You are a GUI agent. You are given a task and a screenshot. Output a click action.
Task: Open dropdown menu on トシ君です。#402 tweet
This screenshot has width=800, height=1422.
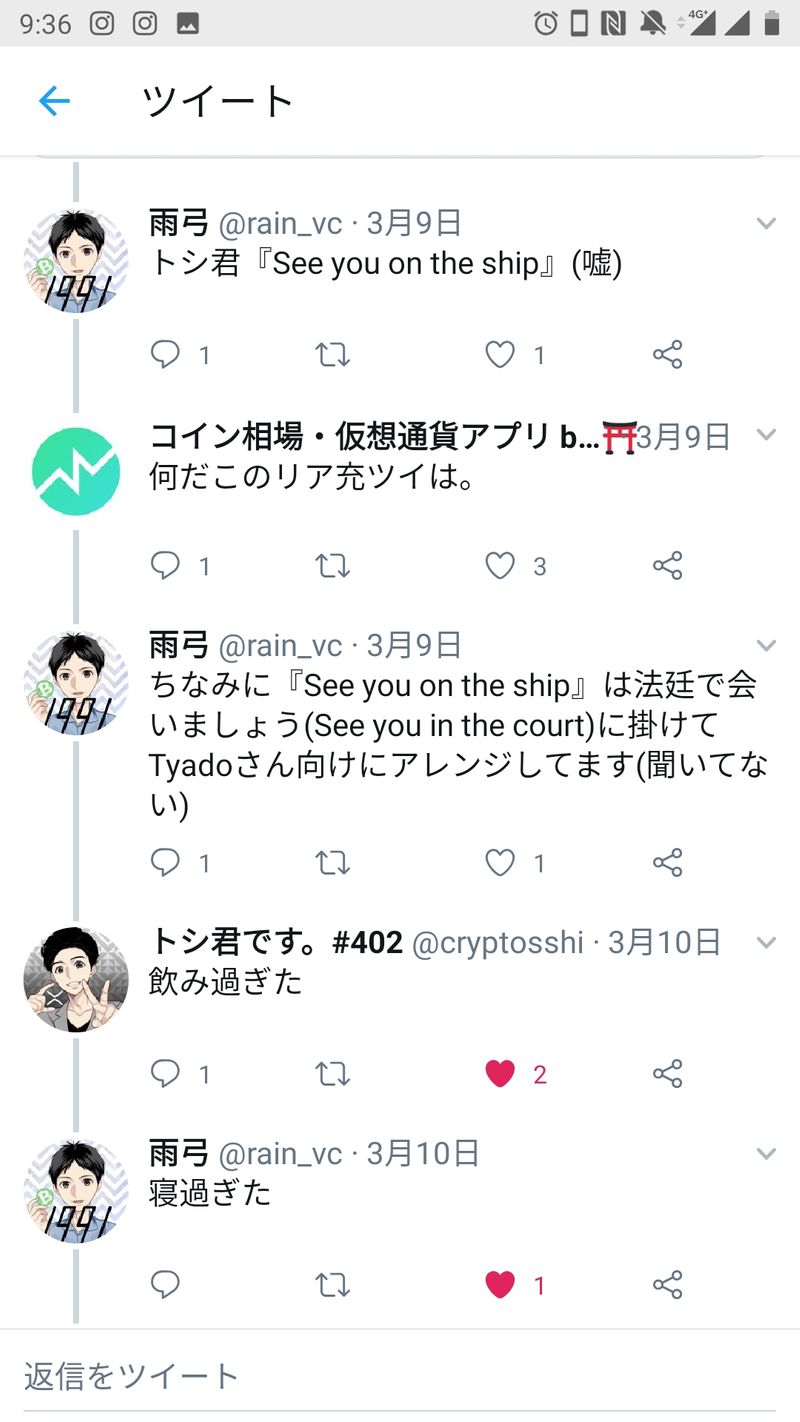766,943
